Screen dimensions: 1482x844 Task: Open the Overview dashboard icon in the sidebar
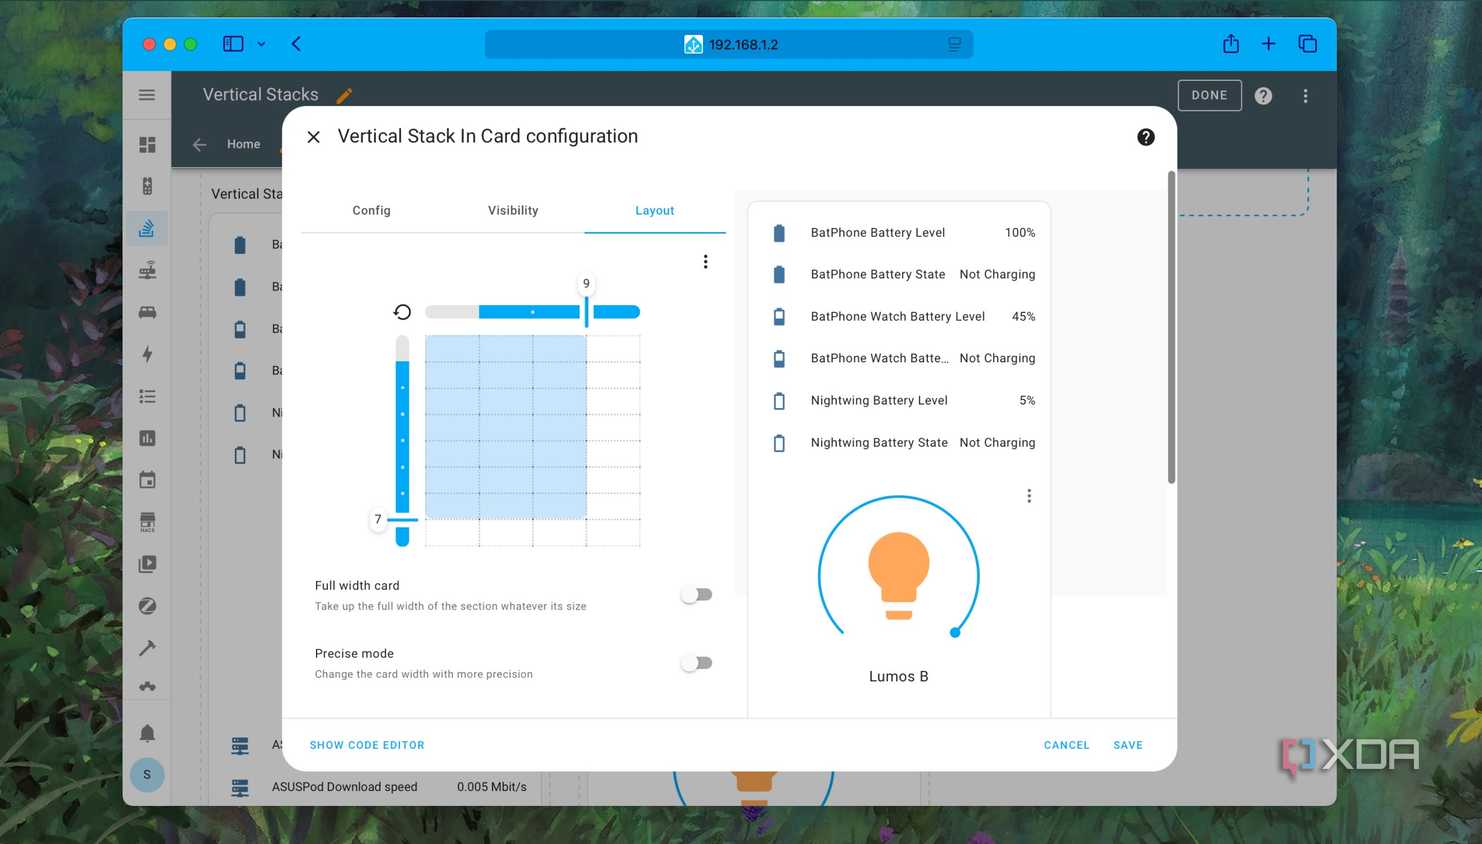(147, 145)
